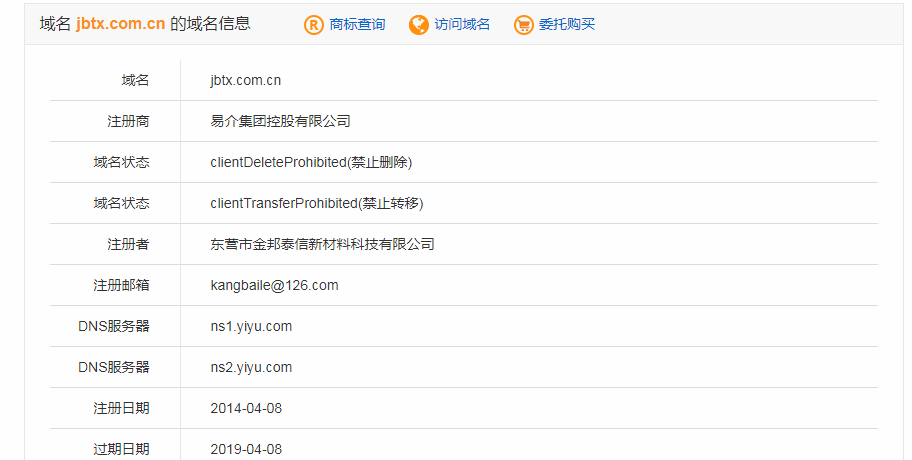Click the shopping cart icon
The height and width of the screenshot is (460, 912).
[x=523, y=25]
